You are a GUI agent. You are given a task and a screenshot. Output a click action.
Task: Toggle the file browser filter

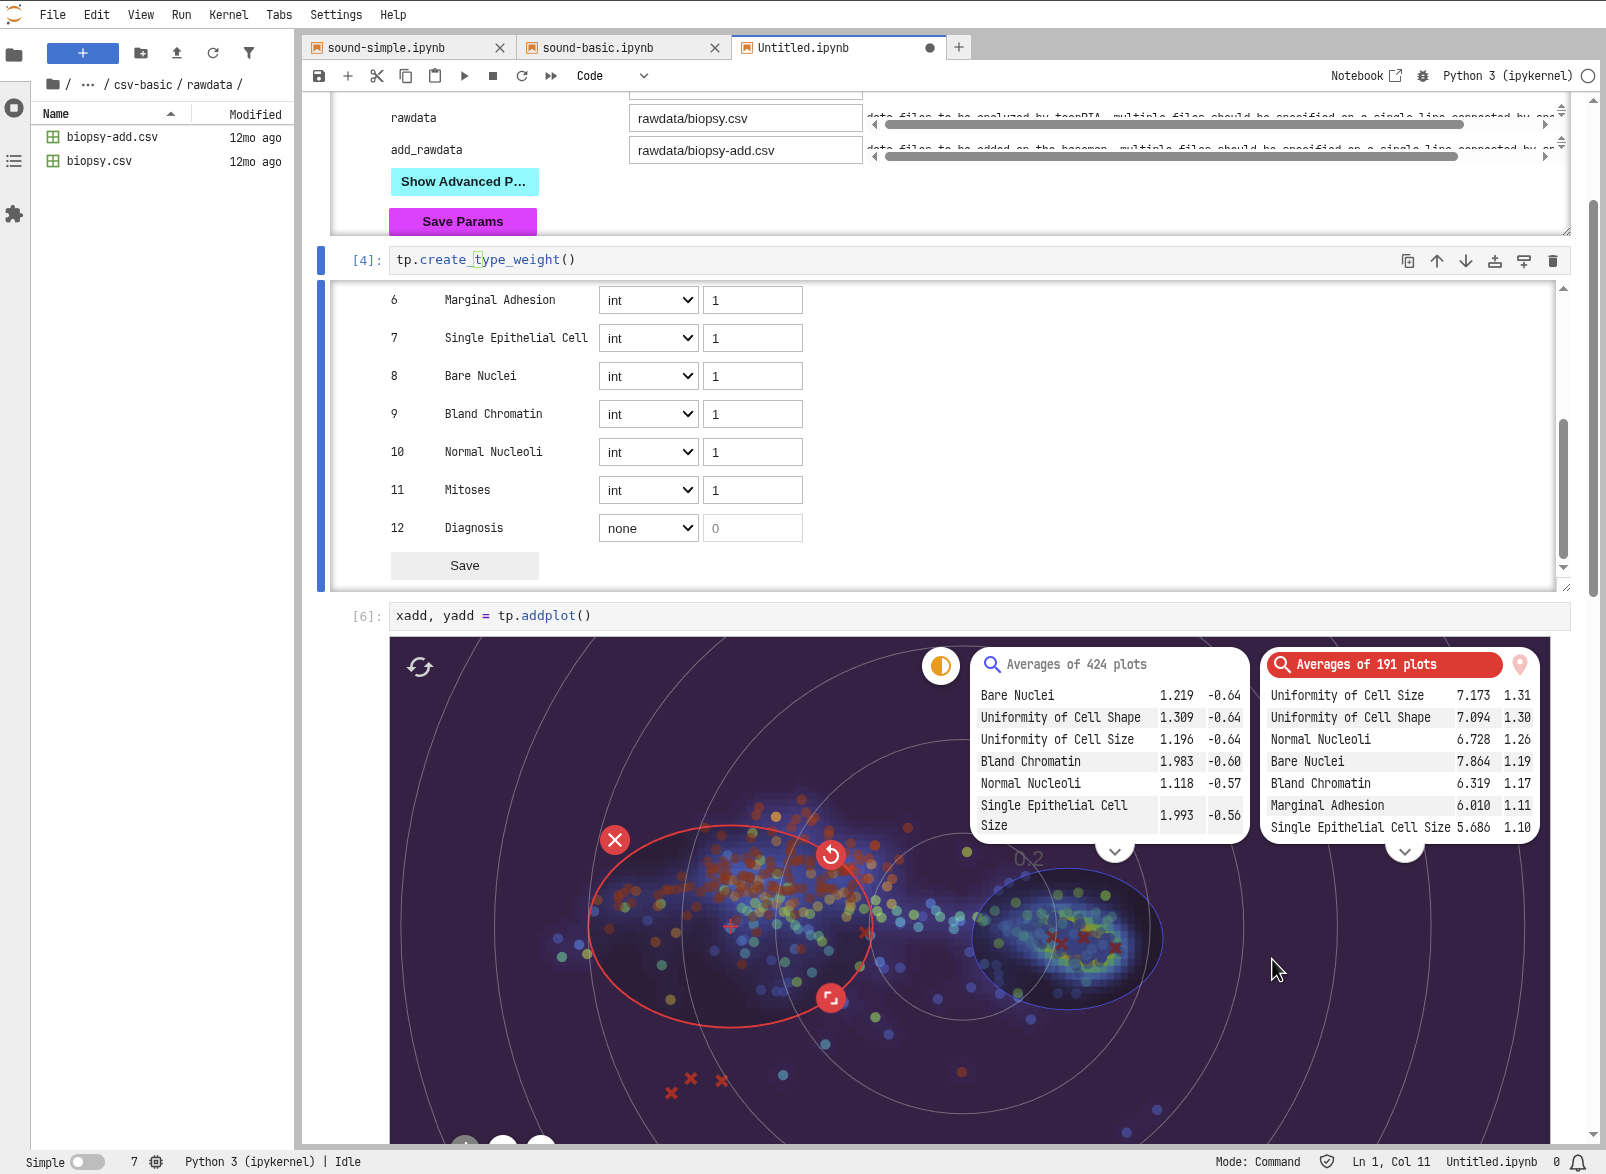(x=249, y=53)
